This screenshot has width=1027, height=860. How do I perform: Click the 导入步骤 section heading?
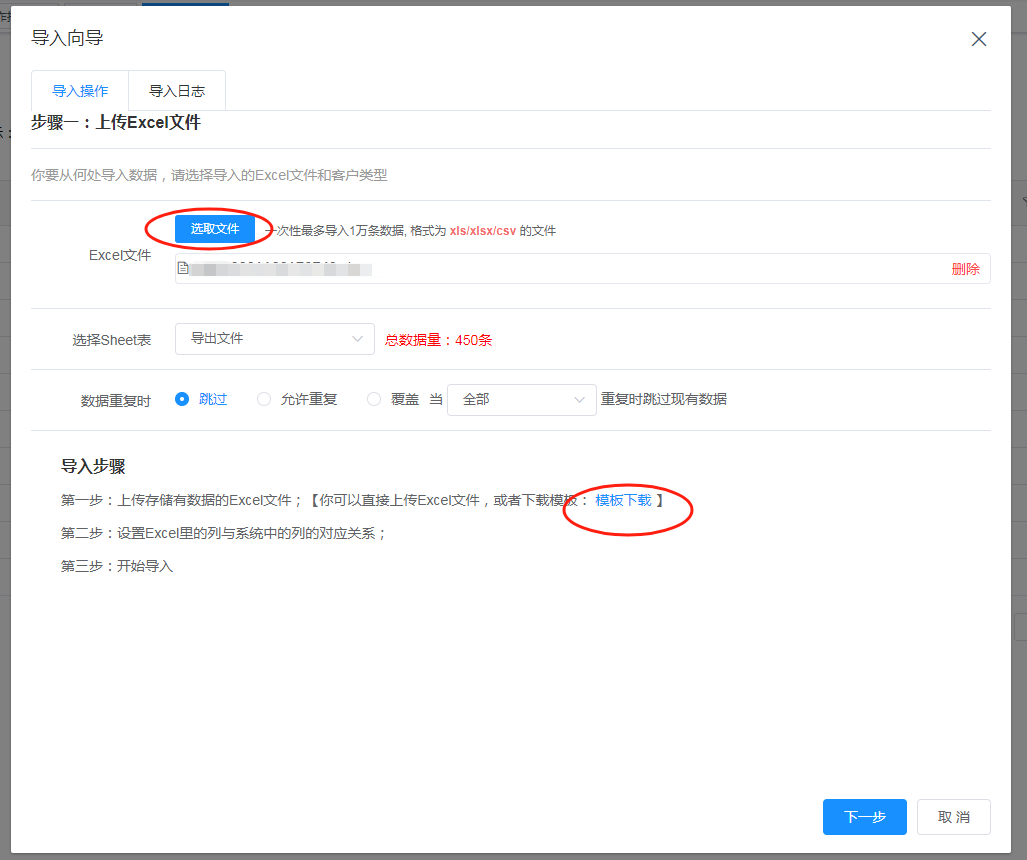click(x=93, y=467)
